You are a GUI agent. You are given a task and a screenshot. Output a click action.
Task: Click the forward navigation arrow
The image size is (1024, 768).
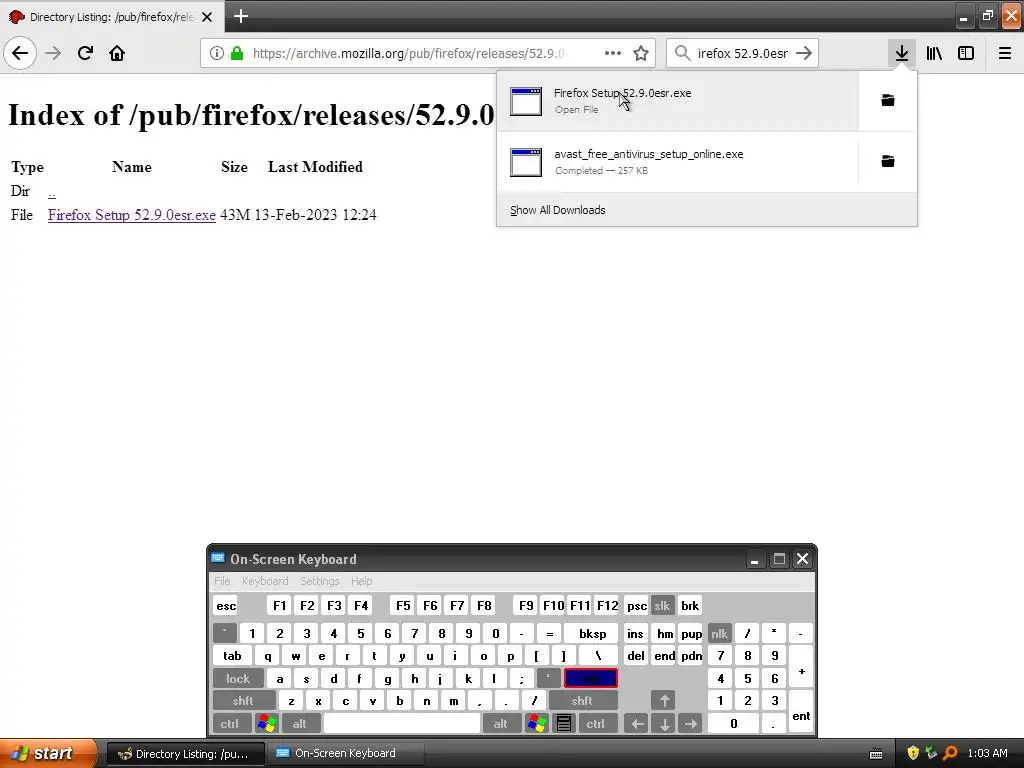(53, 53)
